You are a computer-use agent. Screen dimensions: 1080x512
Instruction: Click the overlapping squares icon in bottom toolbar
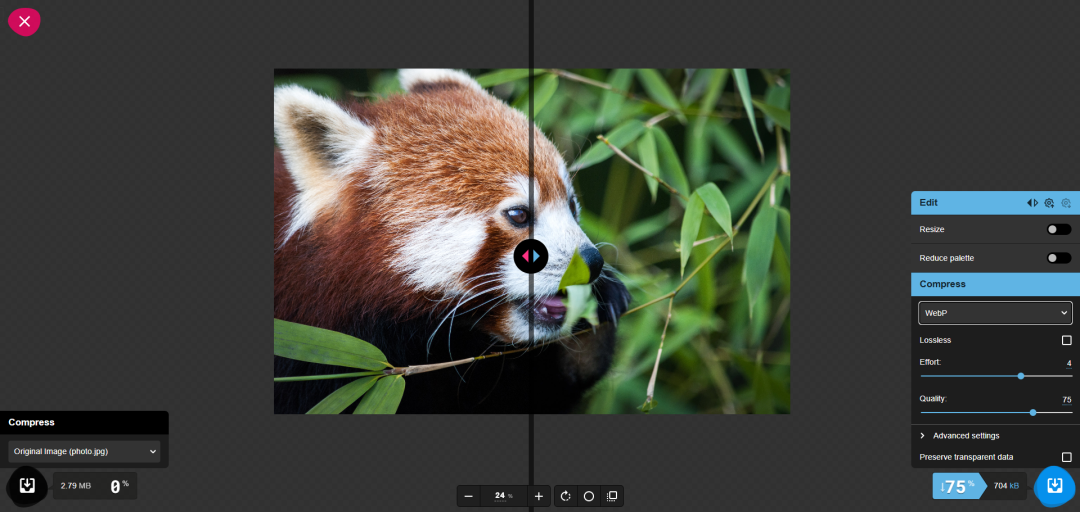point(612,496)
